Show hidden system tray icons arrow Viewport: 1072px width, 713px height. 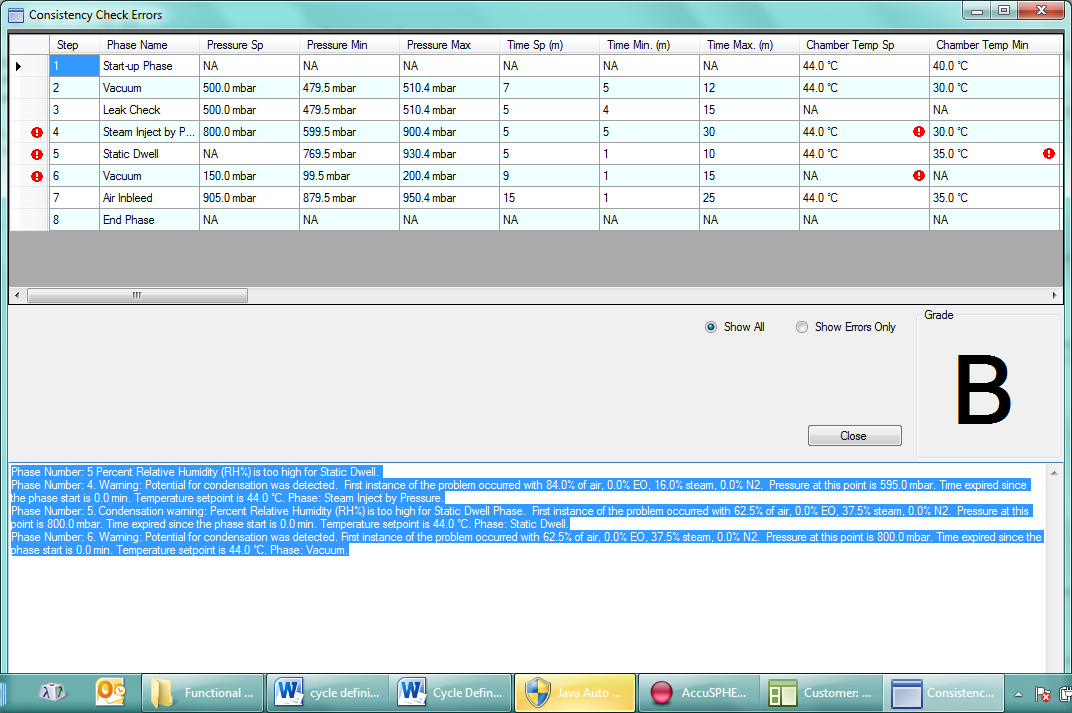click(1018, 693)
